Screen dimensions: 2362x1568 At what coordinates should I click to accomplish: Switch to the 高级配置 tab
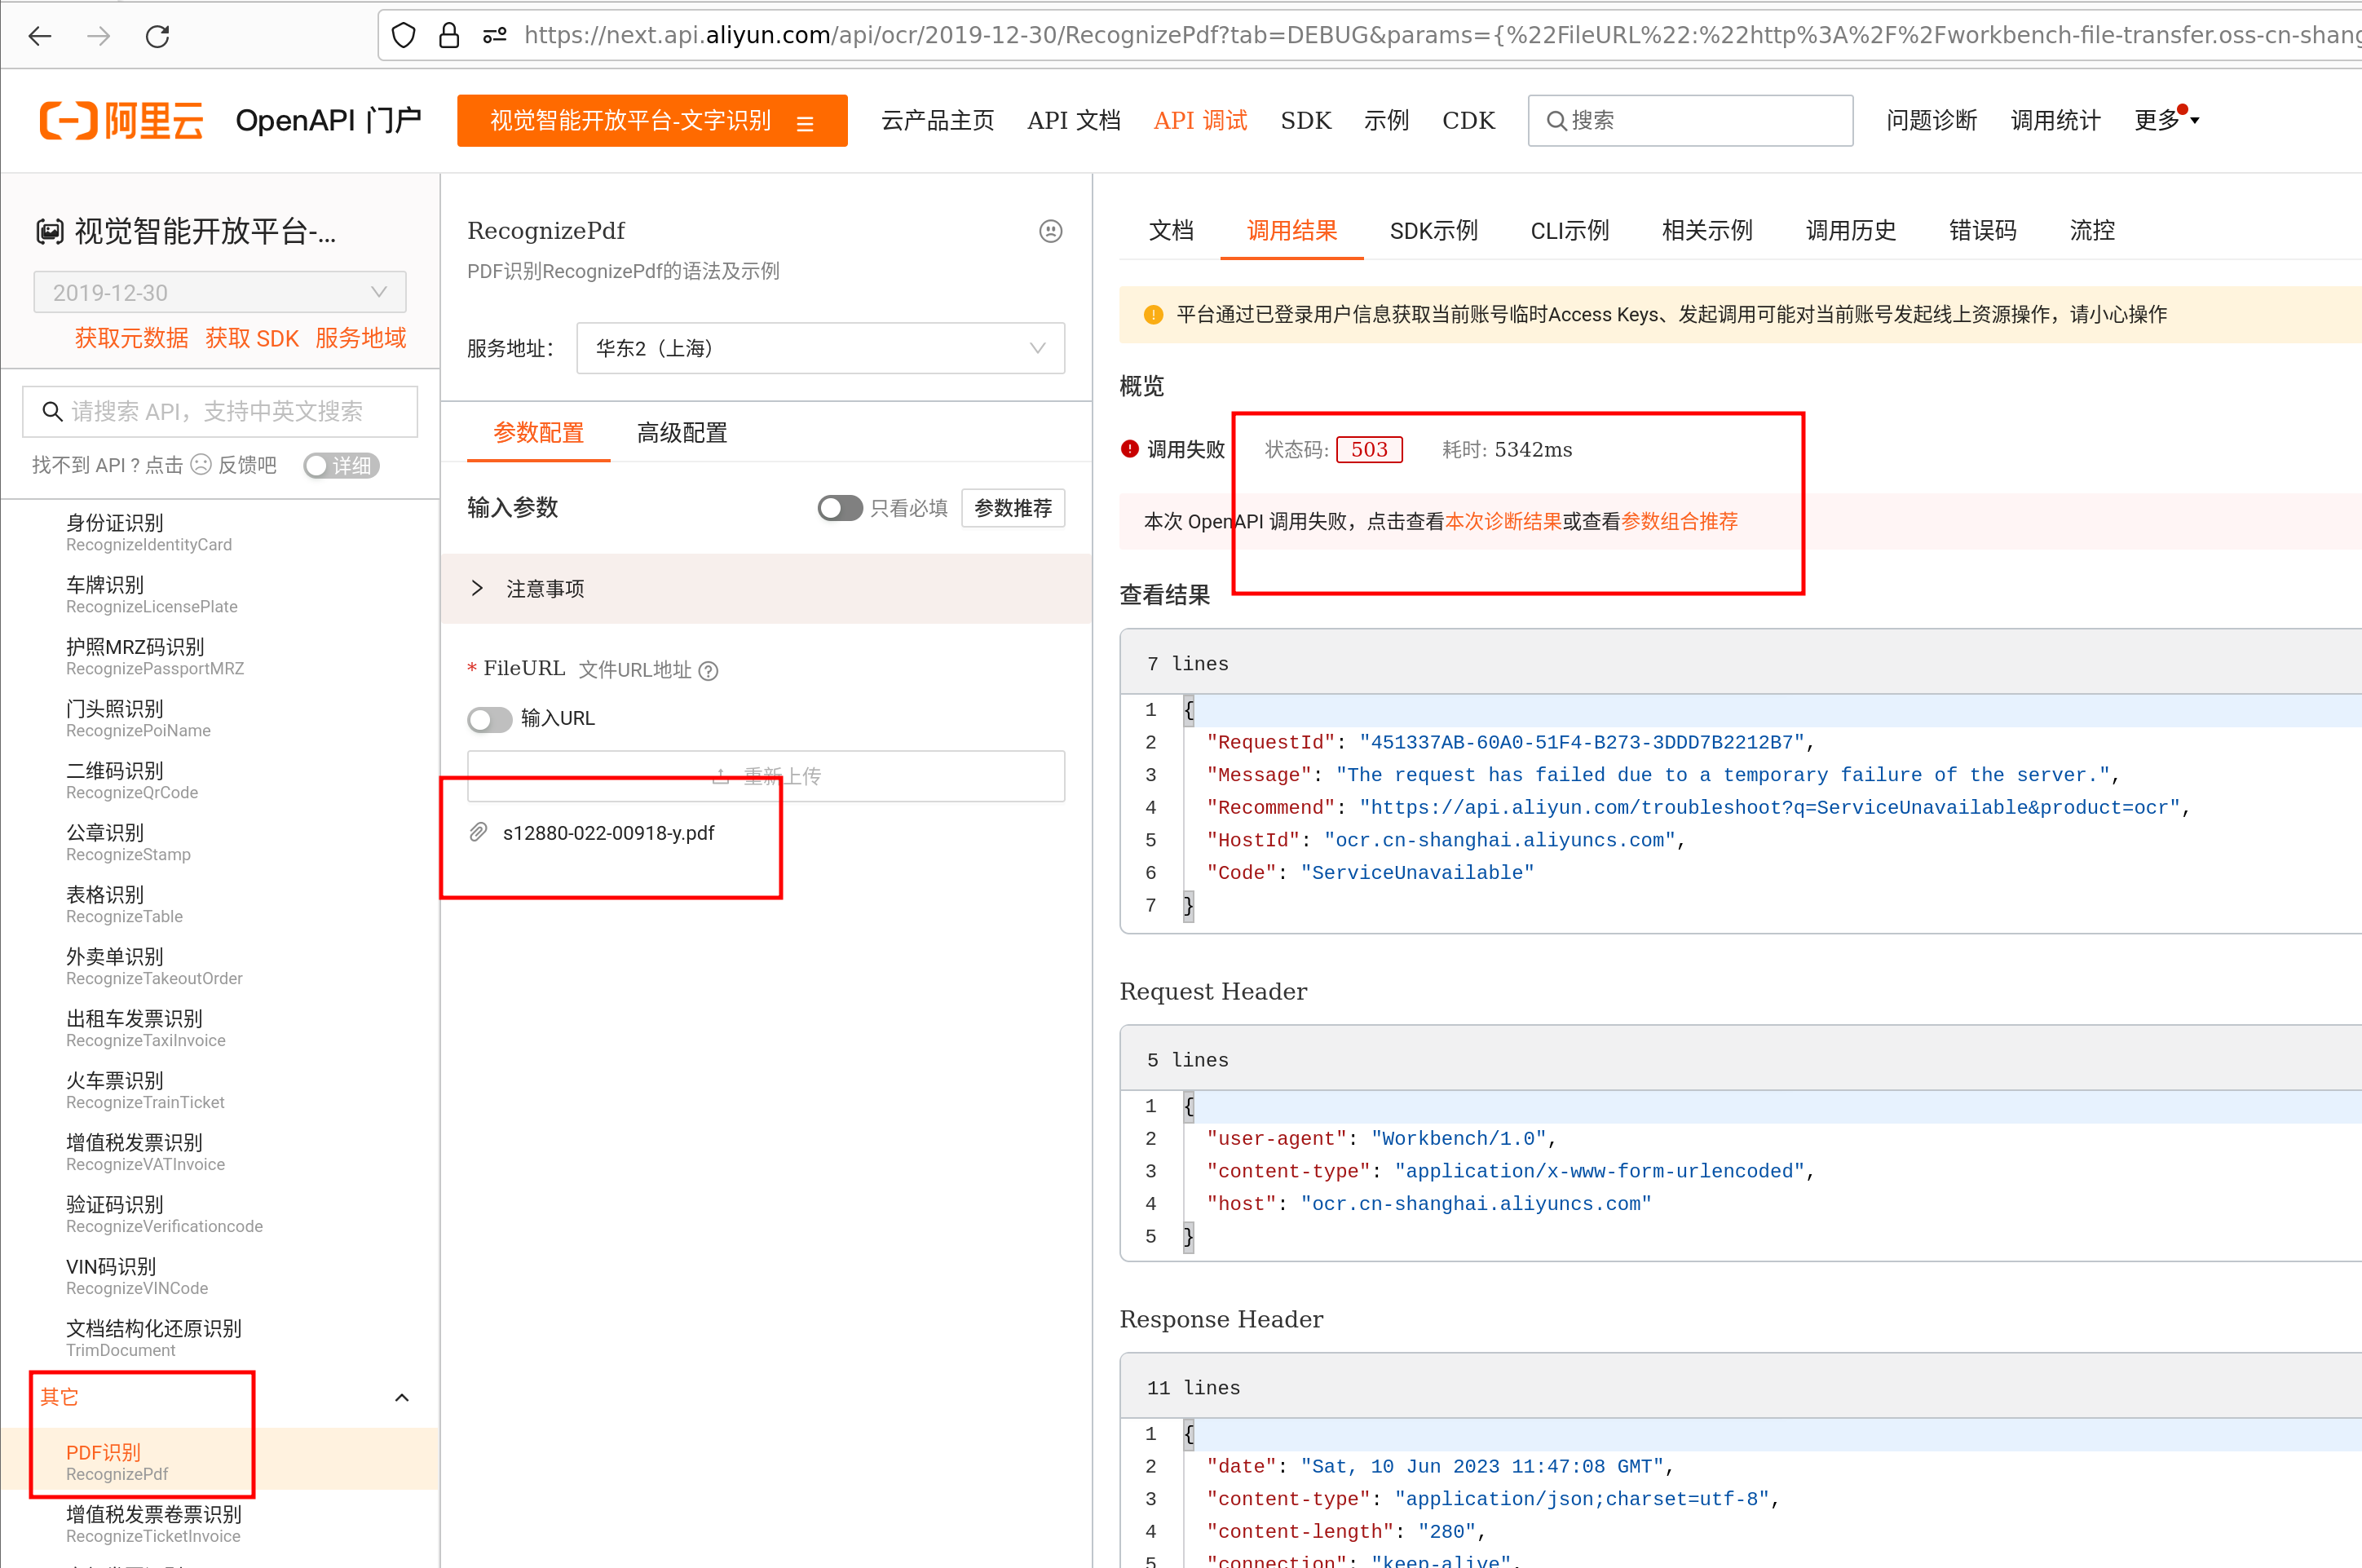click(682, 433)
